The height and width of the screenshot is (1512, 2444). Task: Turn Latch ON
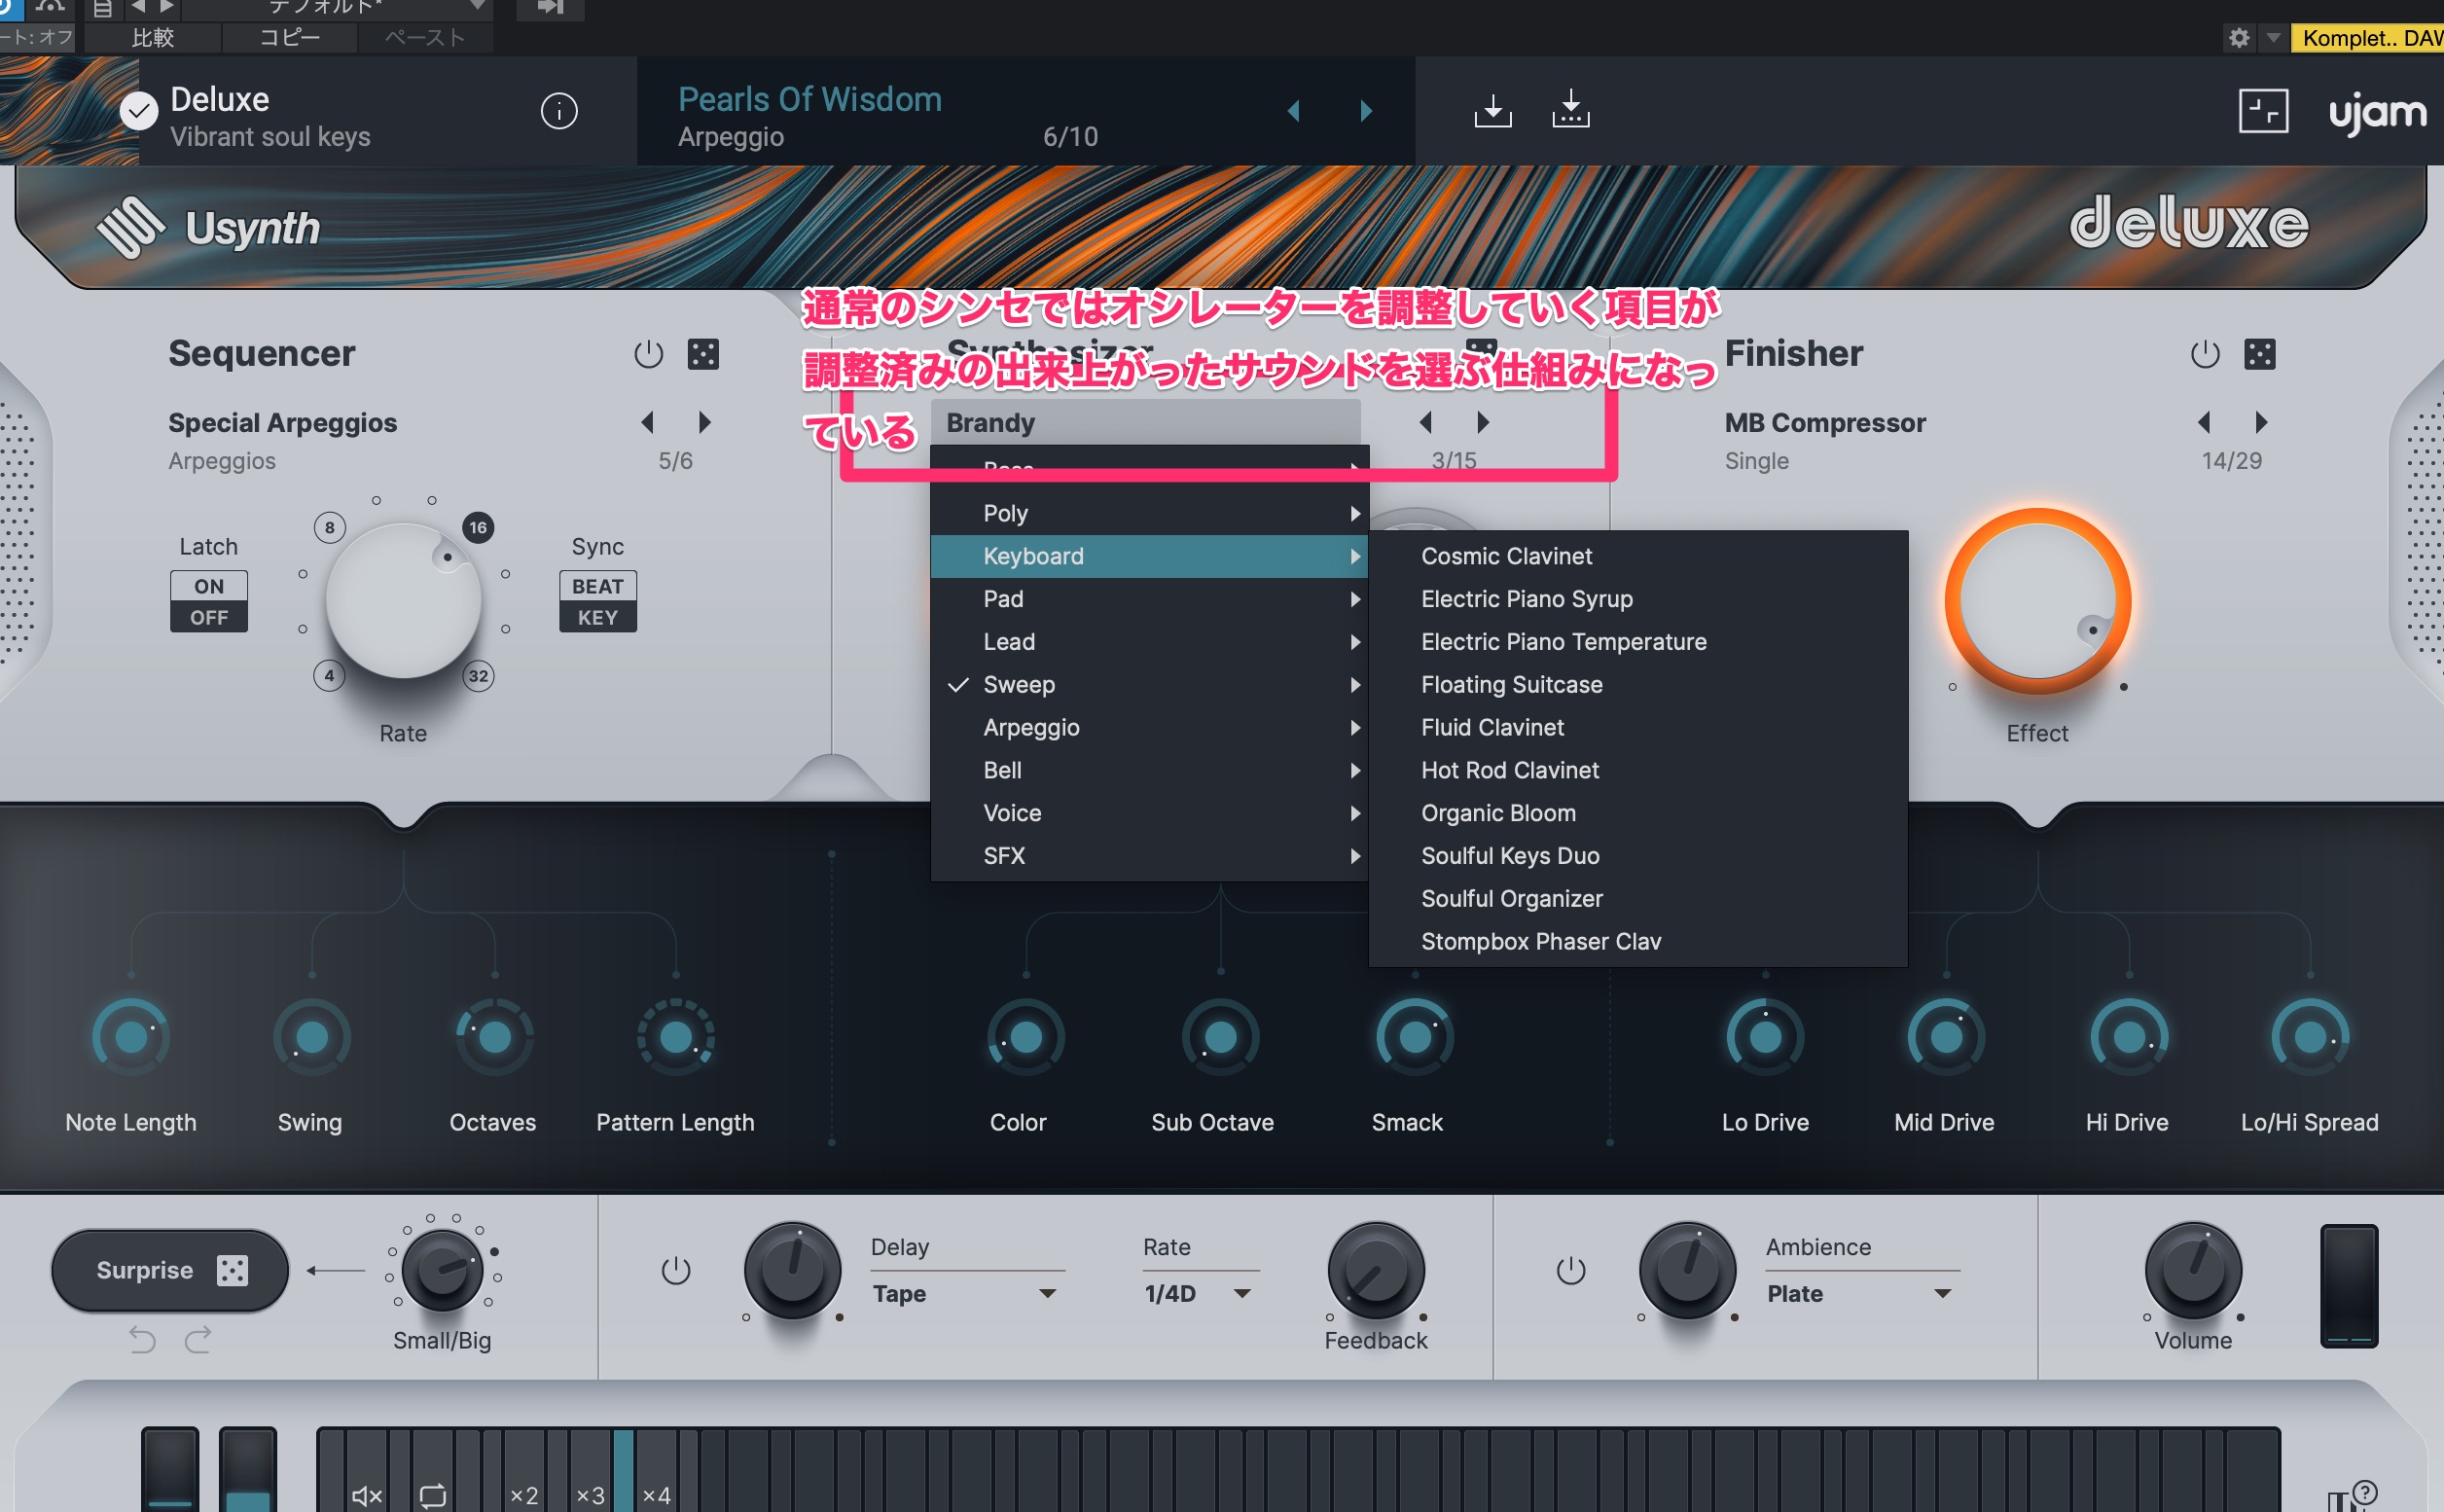coord(209,586)
